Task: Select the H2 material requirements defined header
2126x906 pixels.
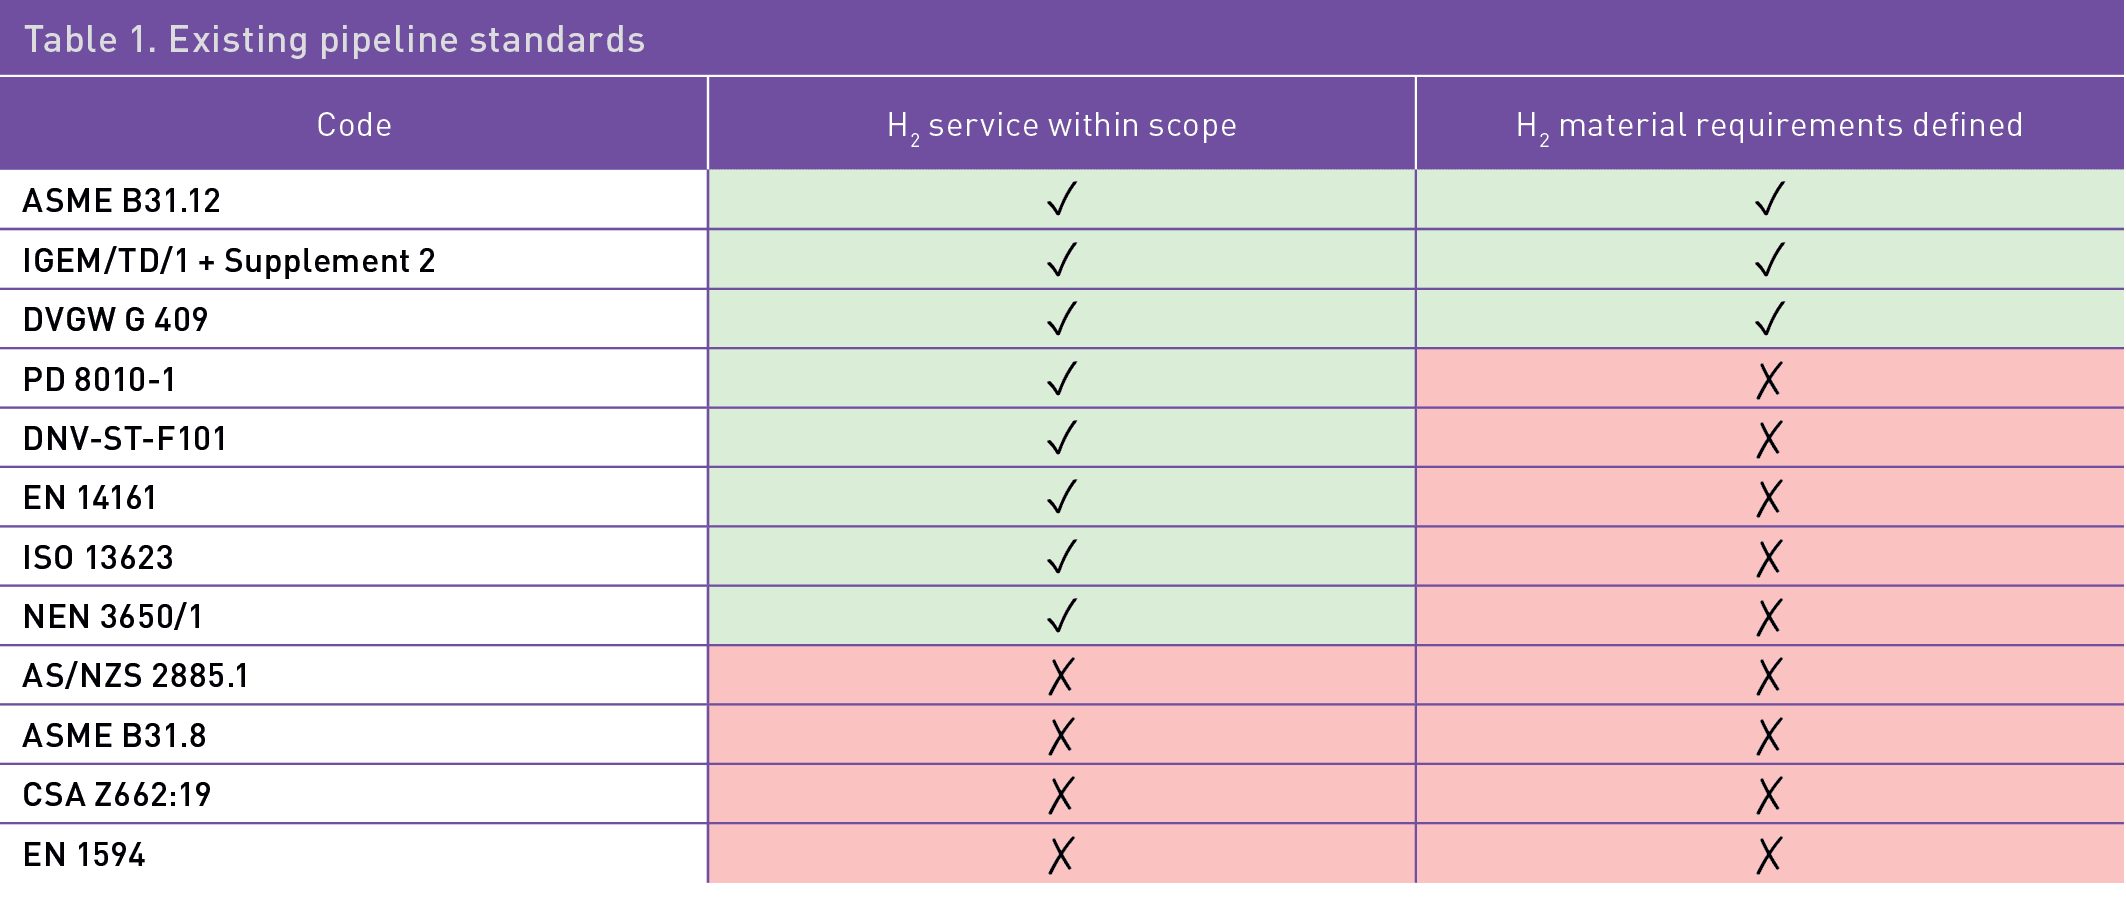Action: [1769, 125]
